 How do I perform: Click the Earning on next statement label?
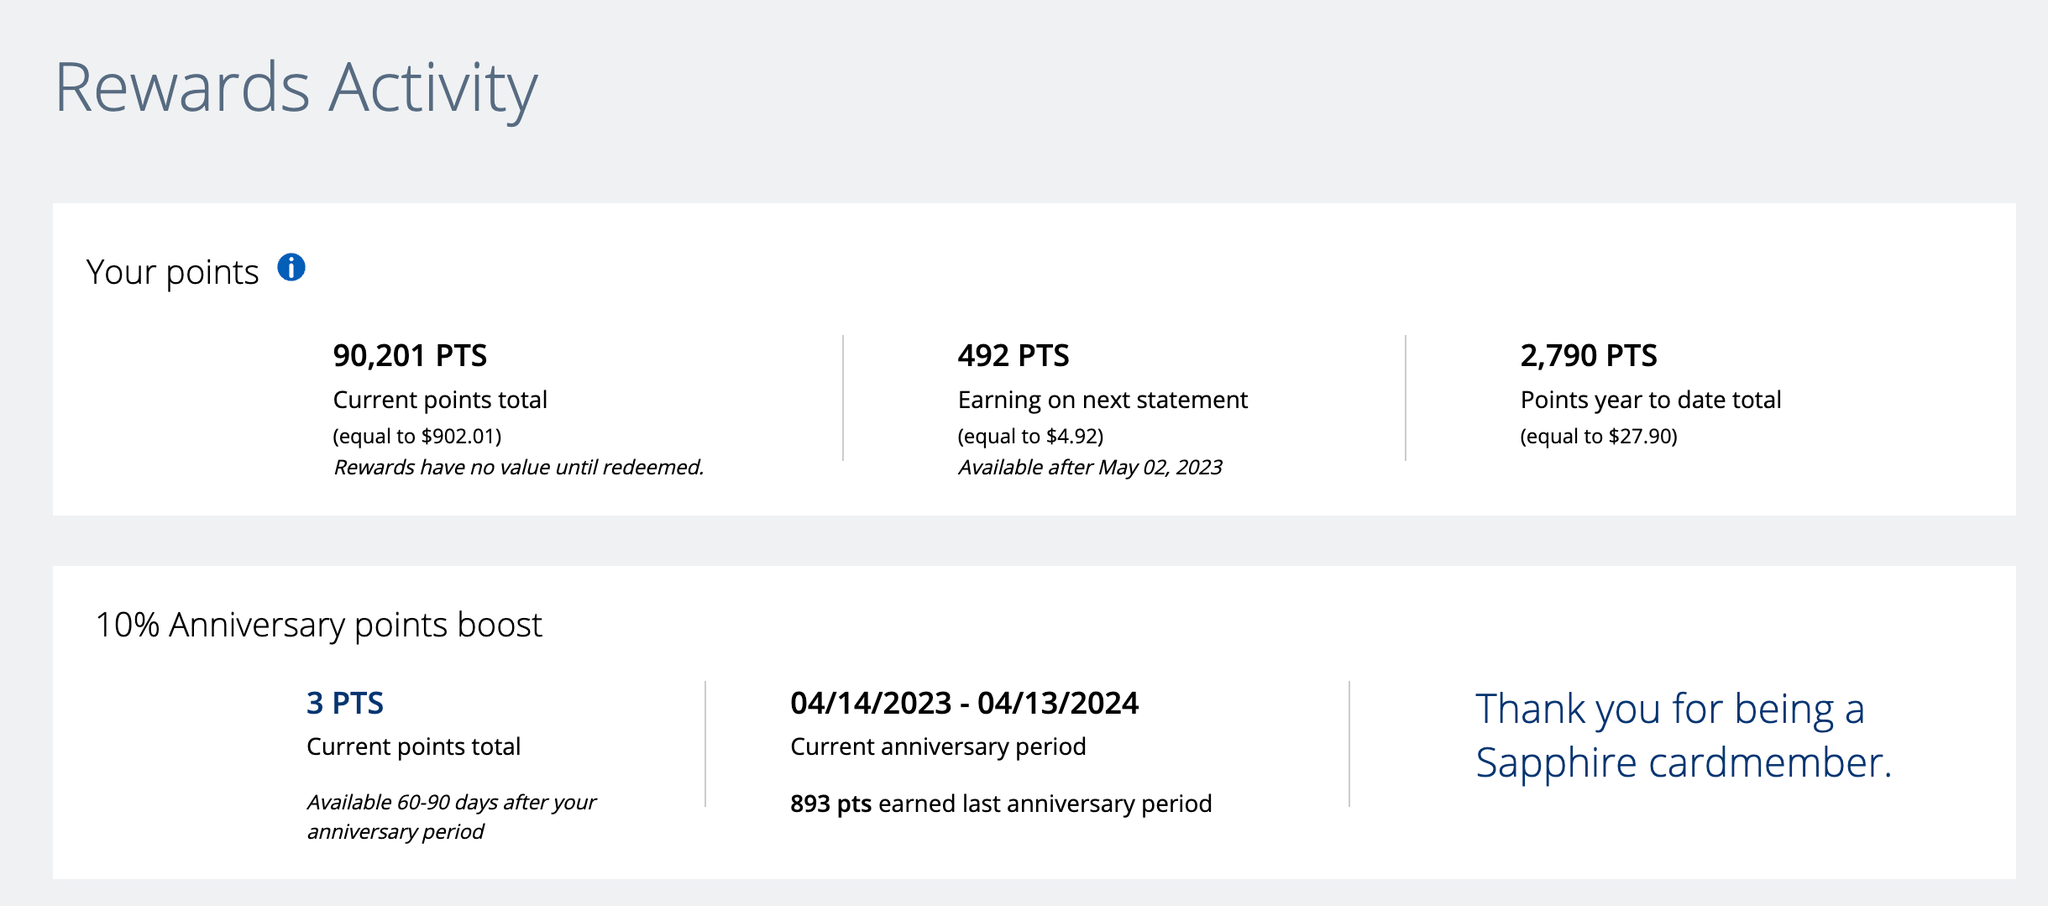tap(1101, 399)
